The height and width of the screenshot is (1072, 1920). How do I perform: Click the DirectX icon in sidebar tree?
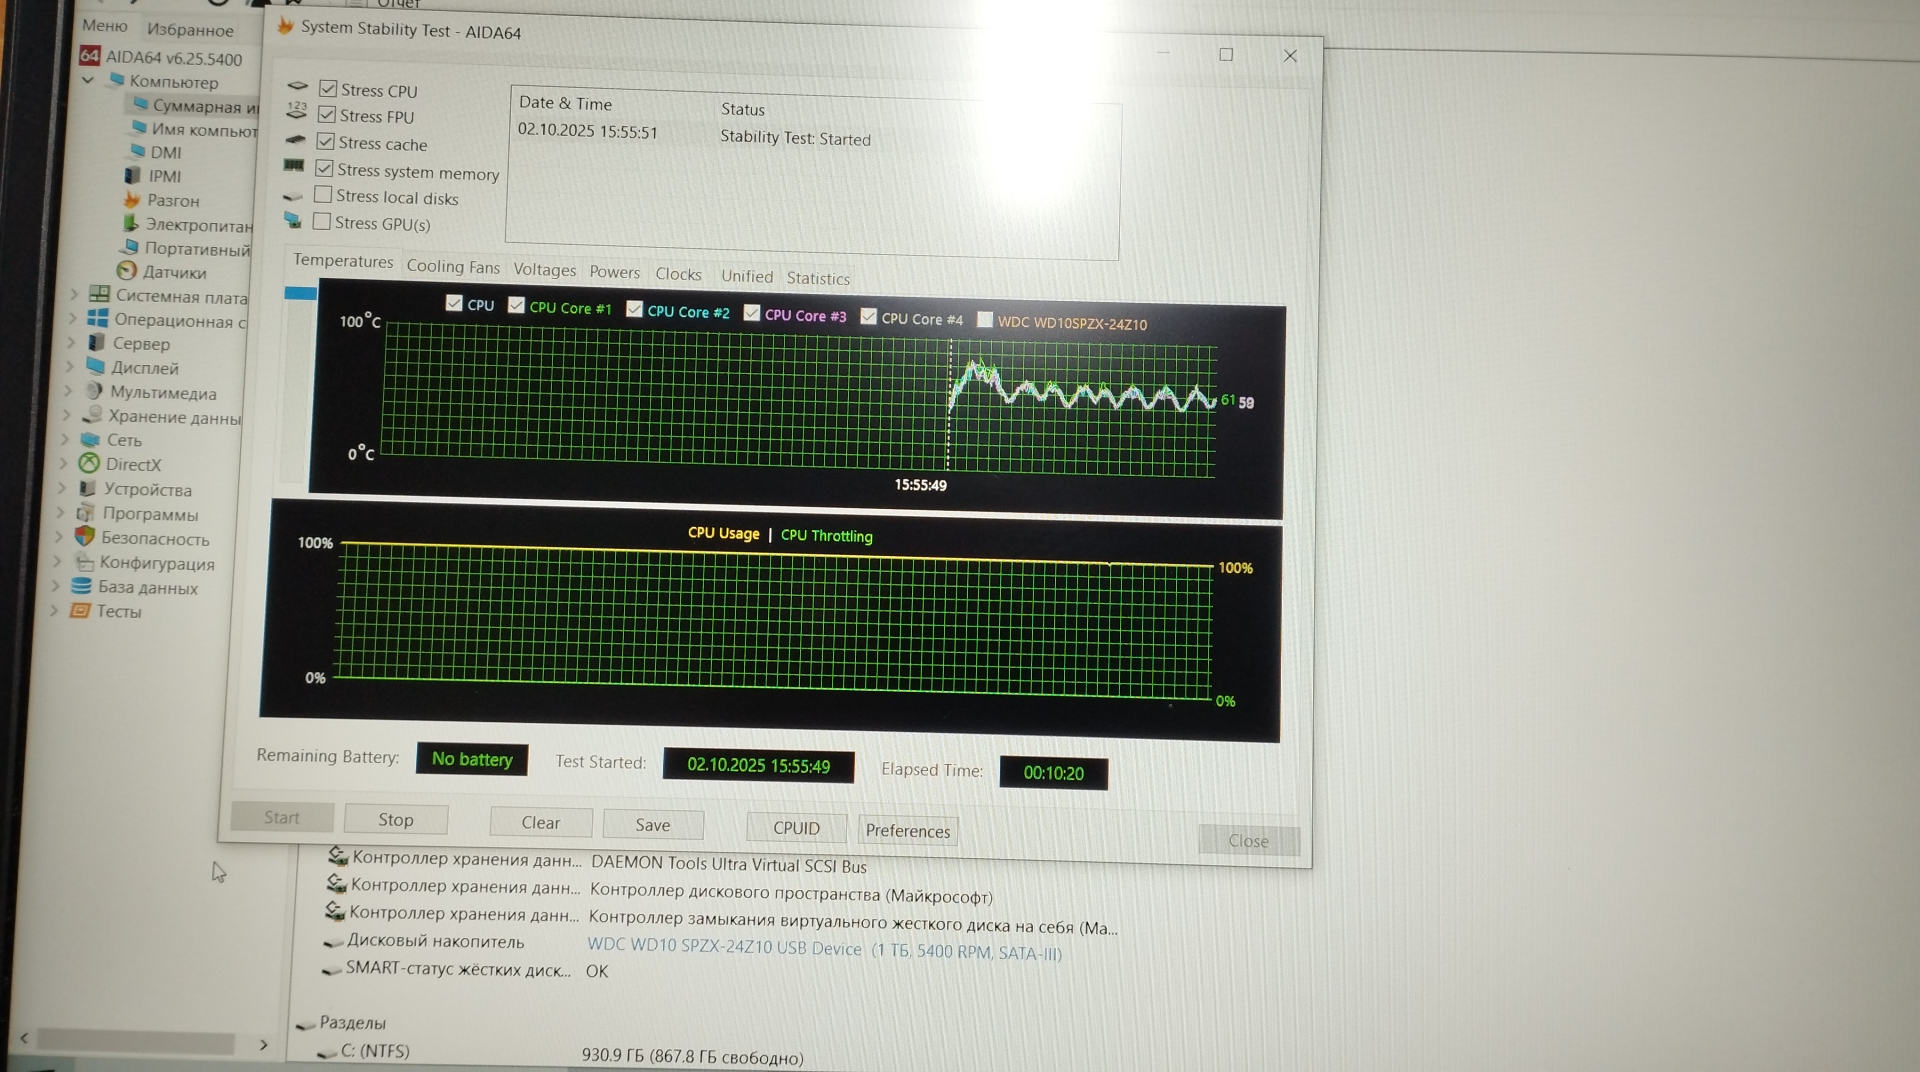click(90, 463)
